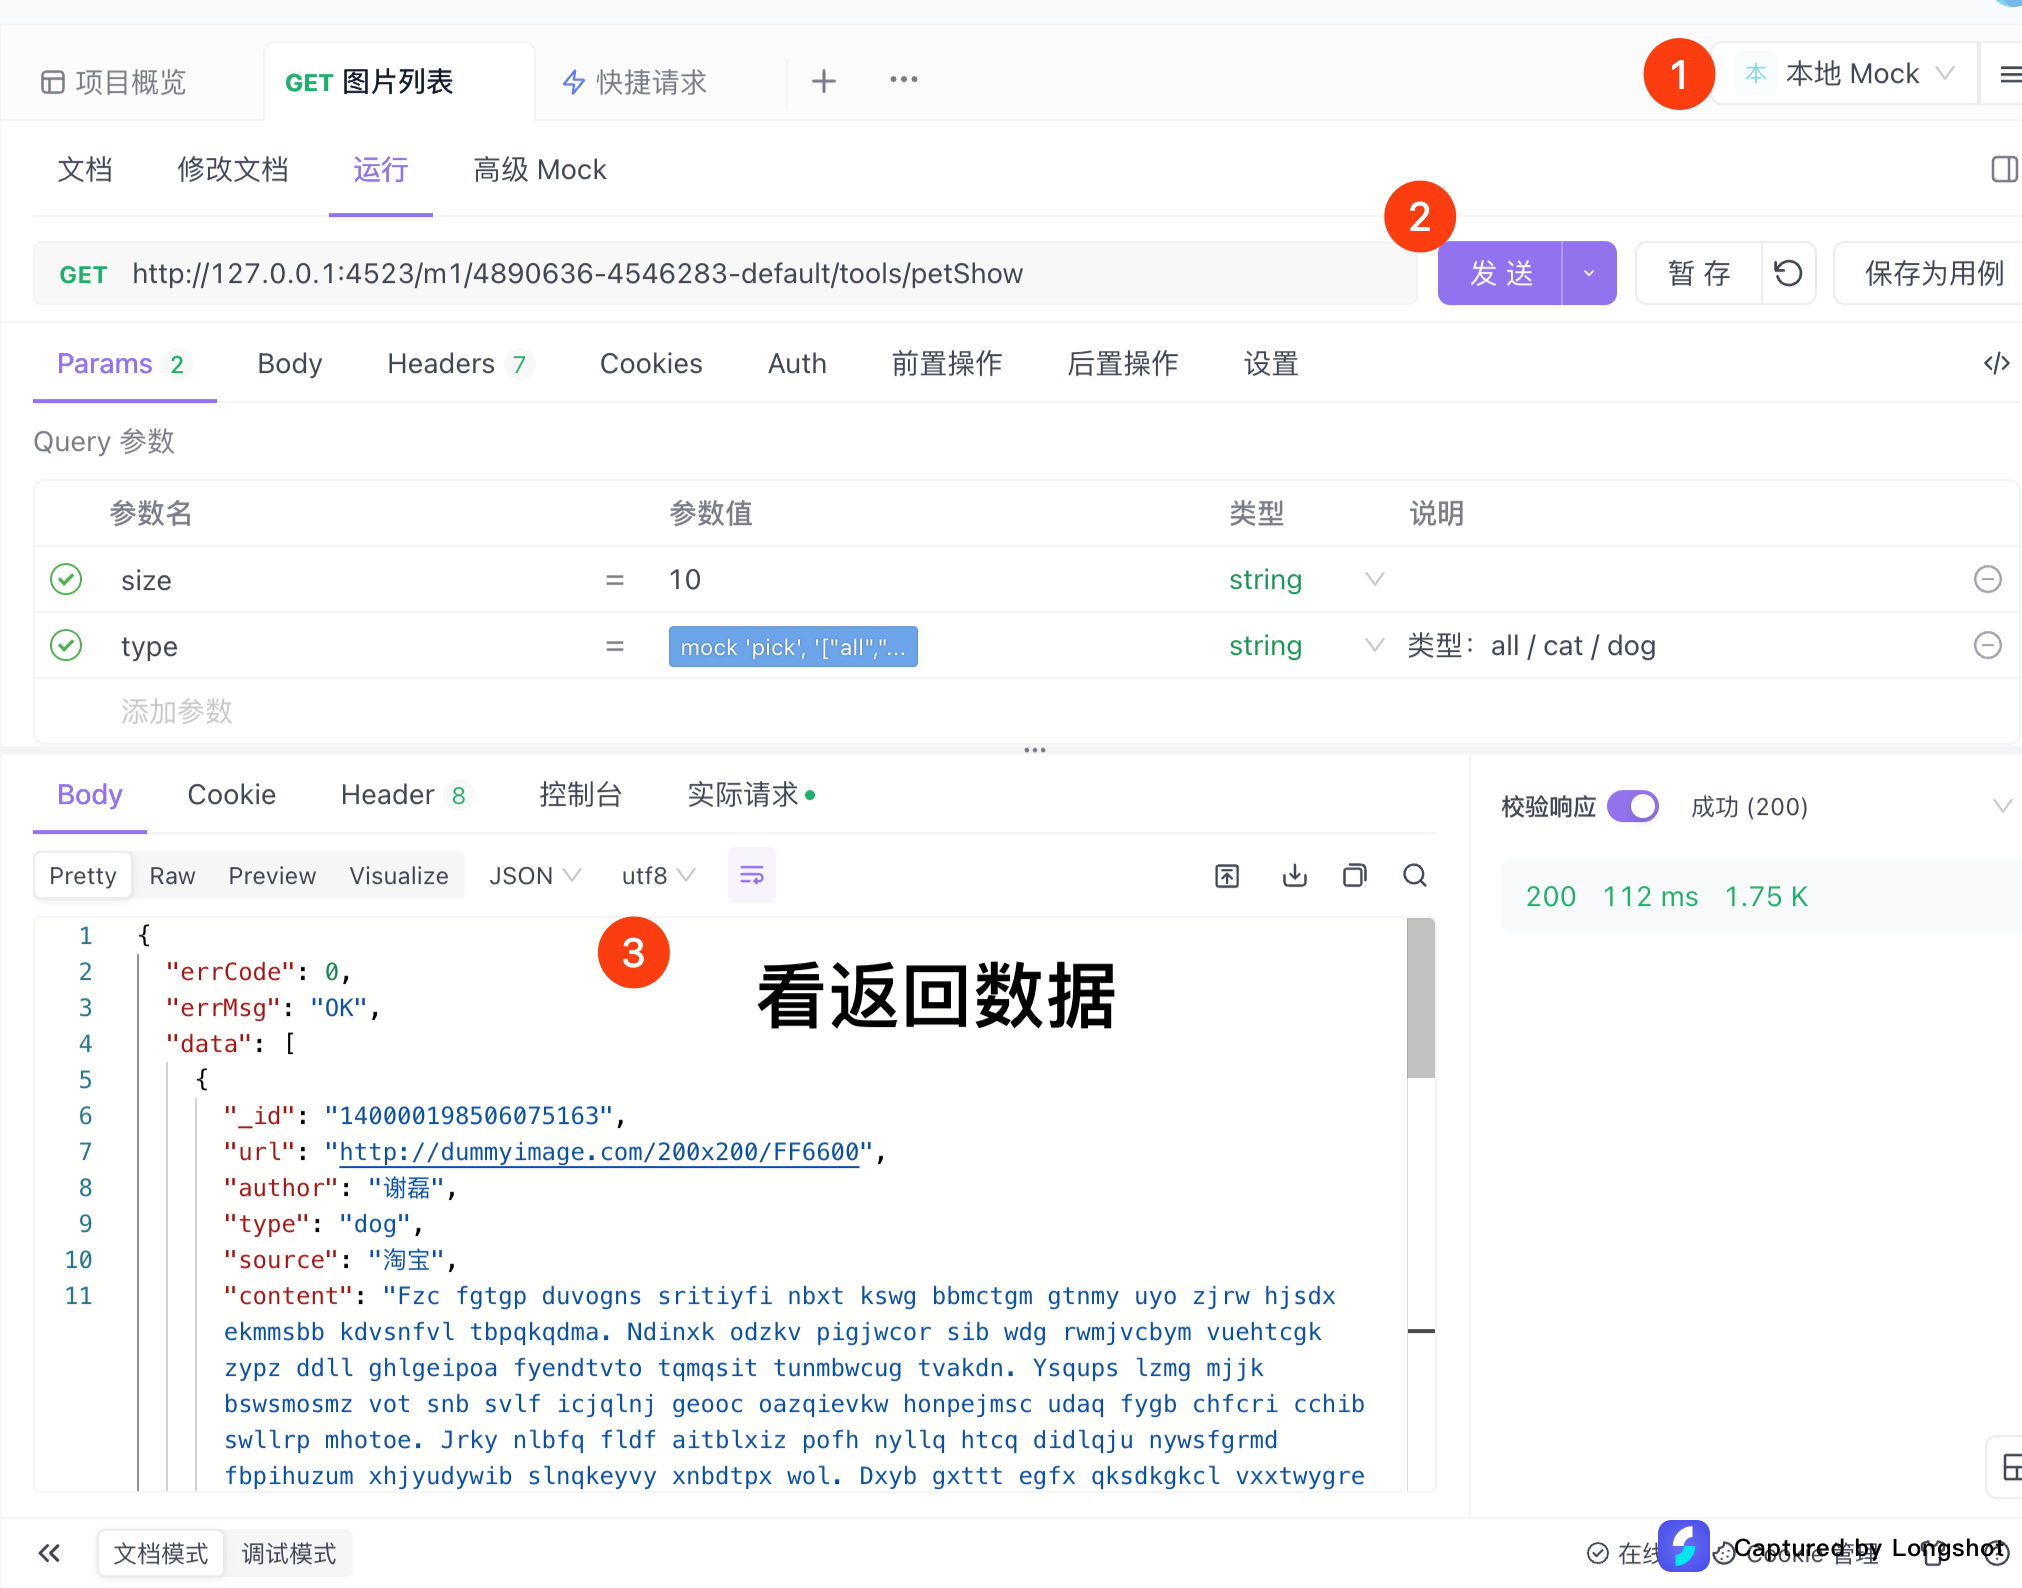Click the mock 'pick' value tag for type
Viewport: 2022px width, 1588px height.
793,647
